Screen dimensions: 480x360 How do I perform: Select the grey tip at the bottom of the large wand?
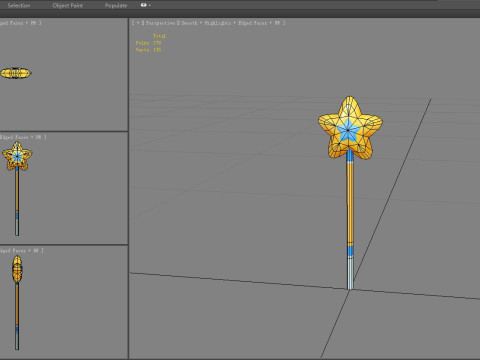pyautogui.click(x=350, y=273)
